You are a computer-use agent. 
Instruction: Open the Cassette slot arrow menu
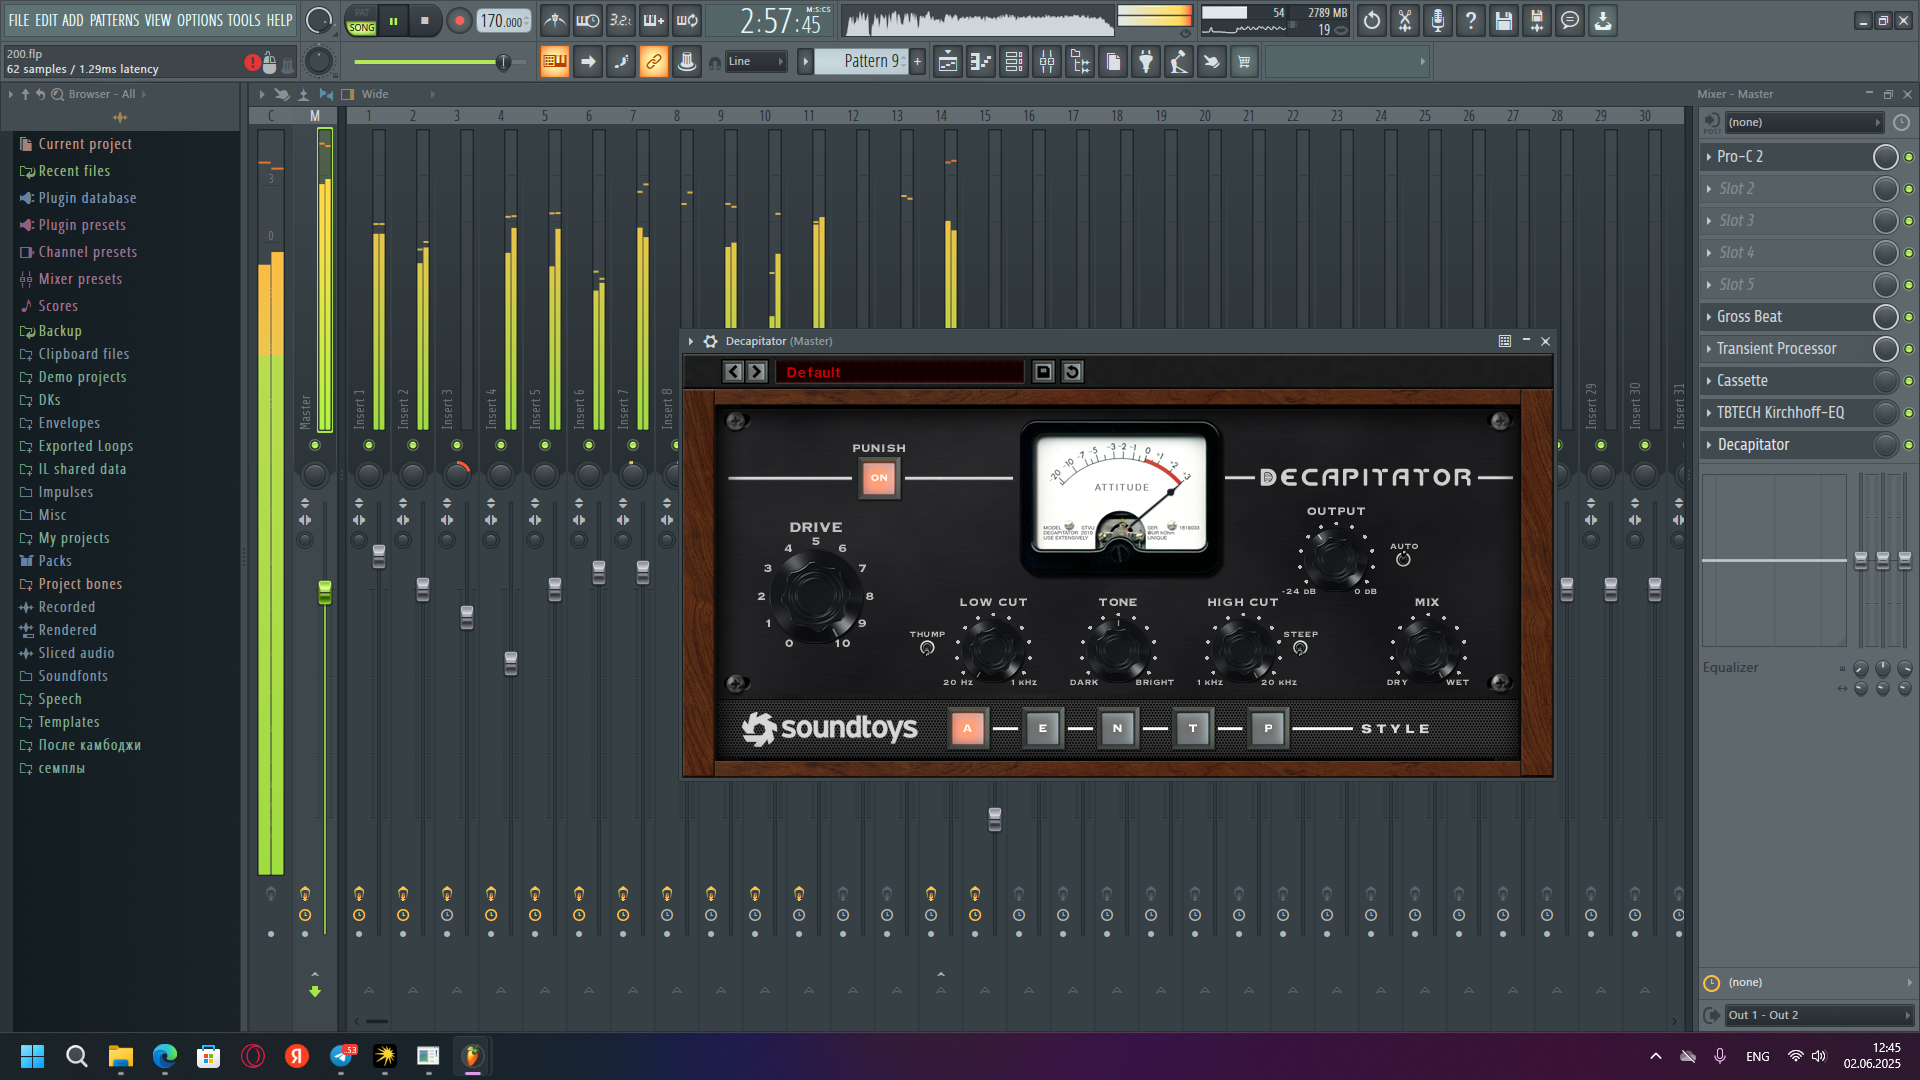[1709, 381]
